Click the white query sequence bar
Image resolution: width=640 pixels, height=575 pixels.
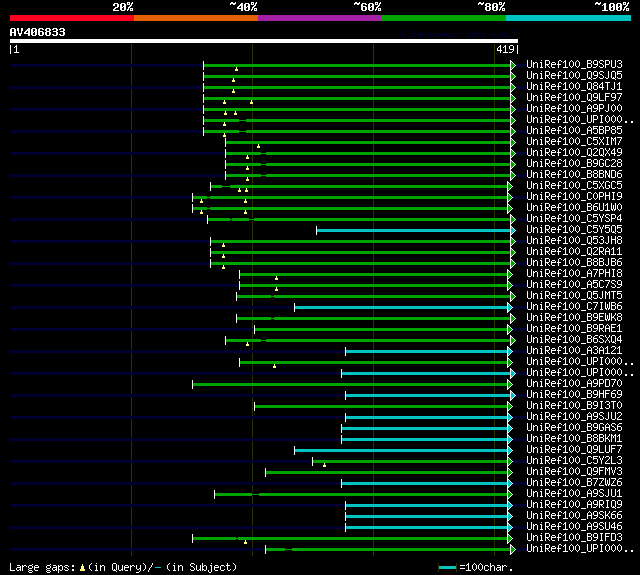click(x=264, y=41)
